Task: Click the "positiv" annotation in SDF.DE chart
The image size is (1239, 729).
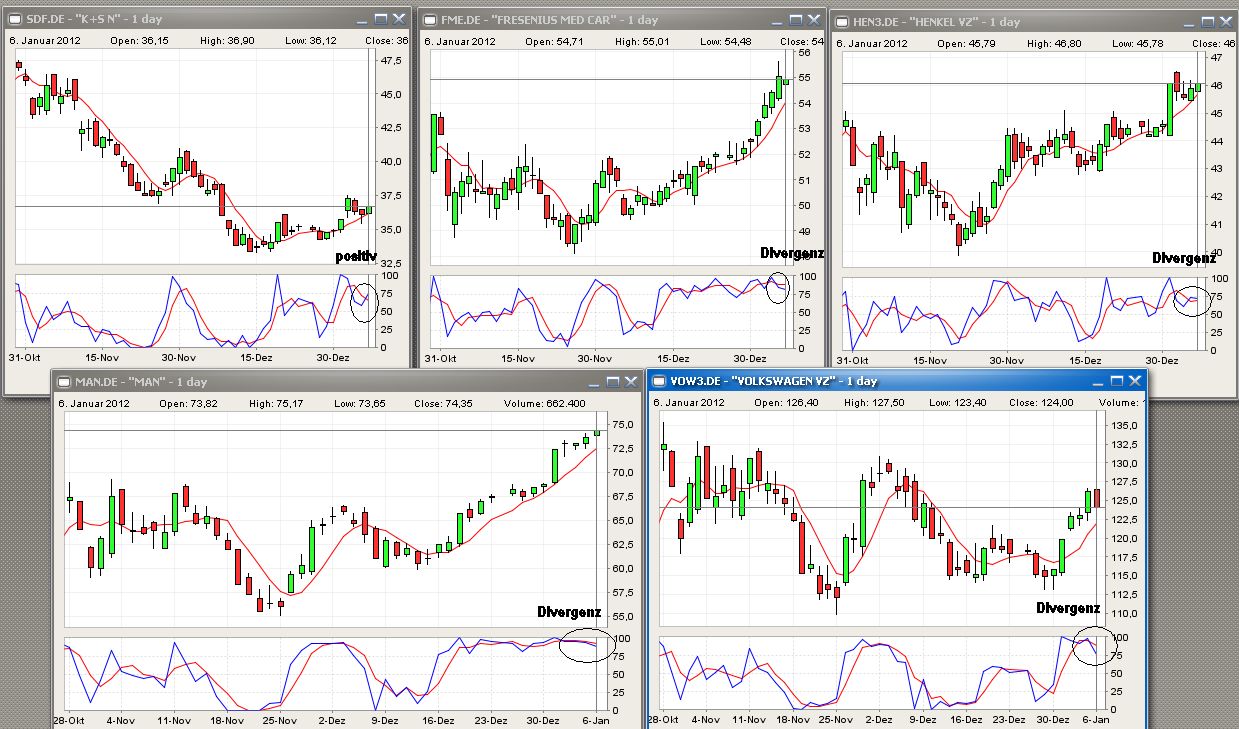Action: pos(355,257)
